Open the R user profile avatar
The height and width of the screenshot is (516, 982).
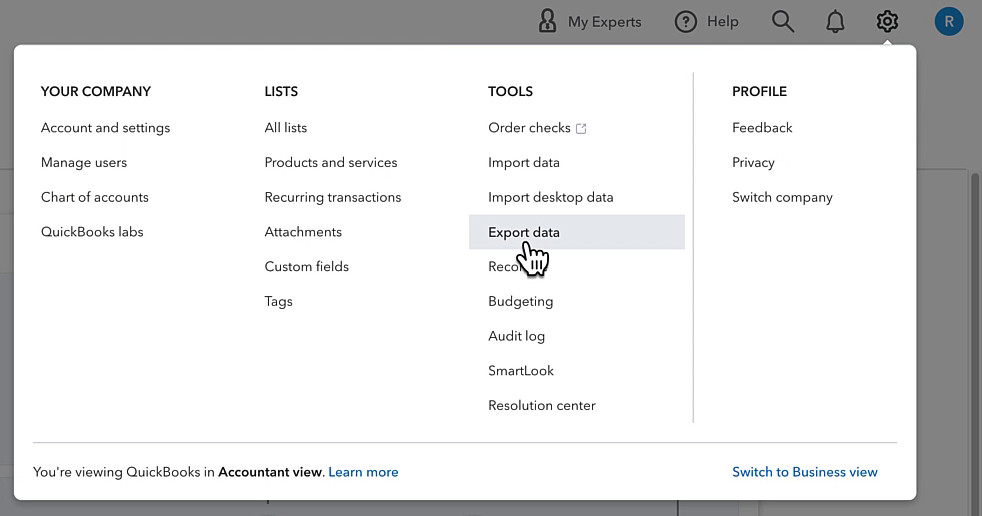pyautogui.click(x=949, y=22)
